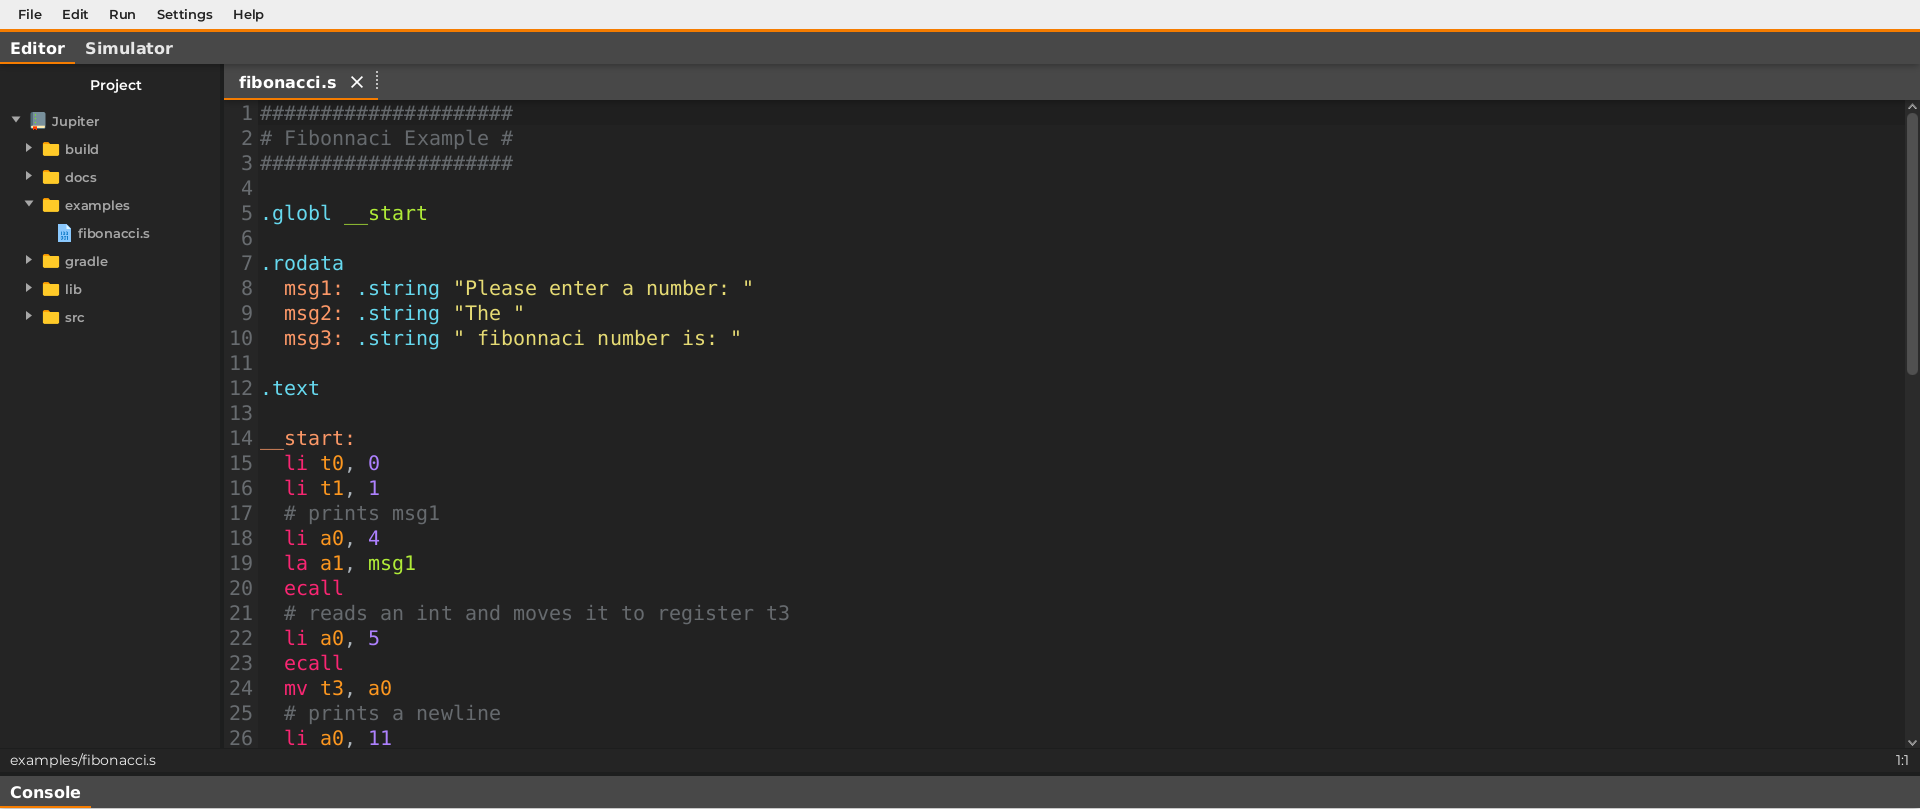Click the 'li a0, 5' instruction

coord(332,638)
